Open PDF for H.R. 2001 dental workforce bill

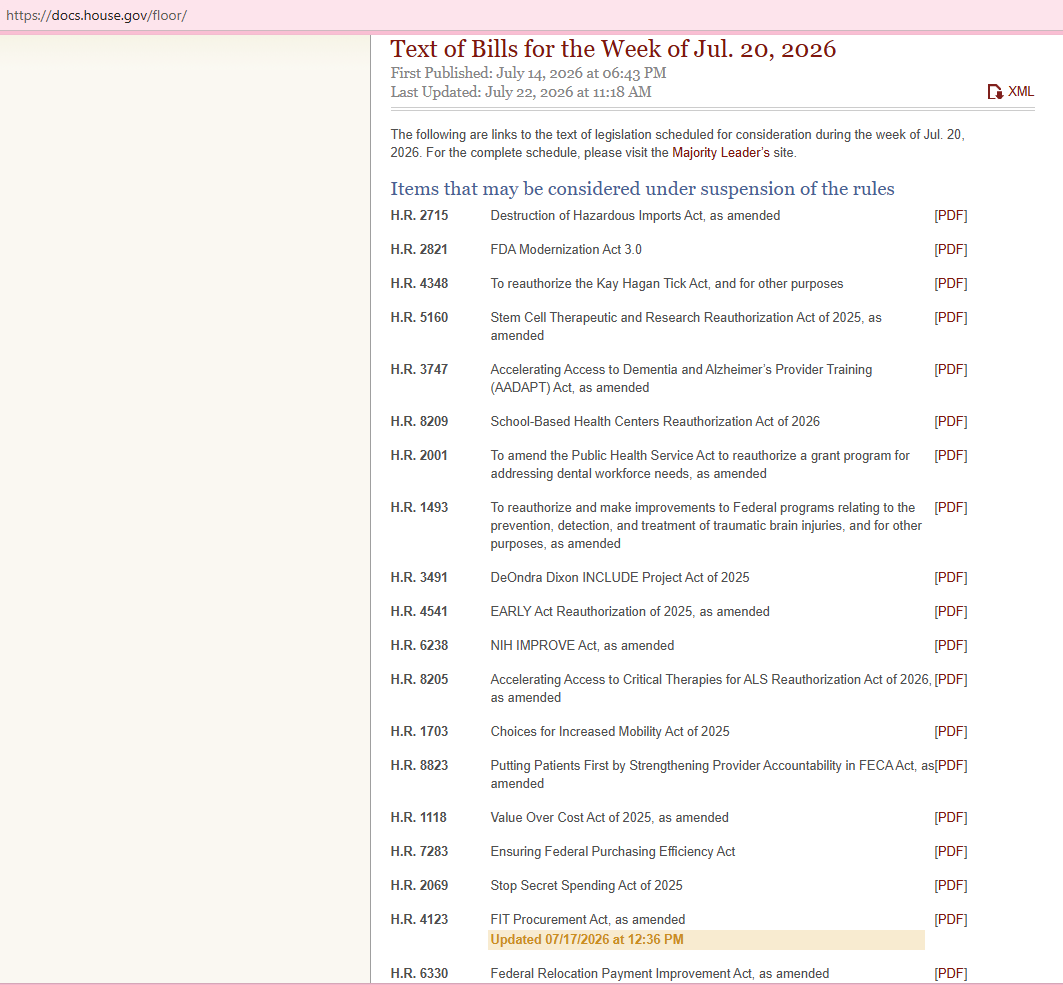tap(950, 456)
